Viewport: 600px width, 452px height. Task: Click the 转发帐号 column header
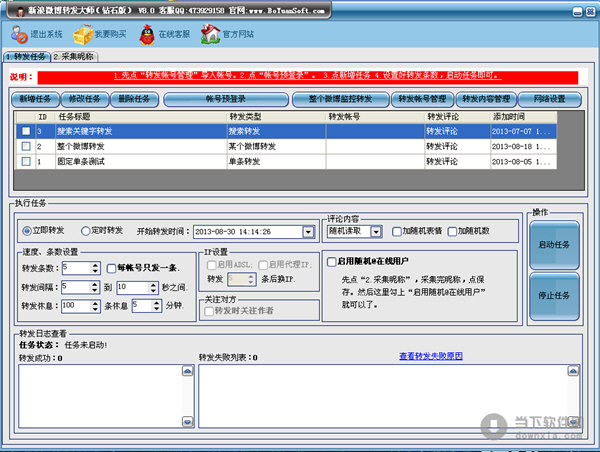click(x=375, y=117)
